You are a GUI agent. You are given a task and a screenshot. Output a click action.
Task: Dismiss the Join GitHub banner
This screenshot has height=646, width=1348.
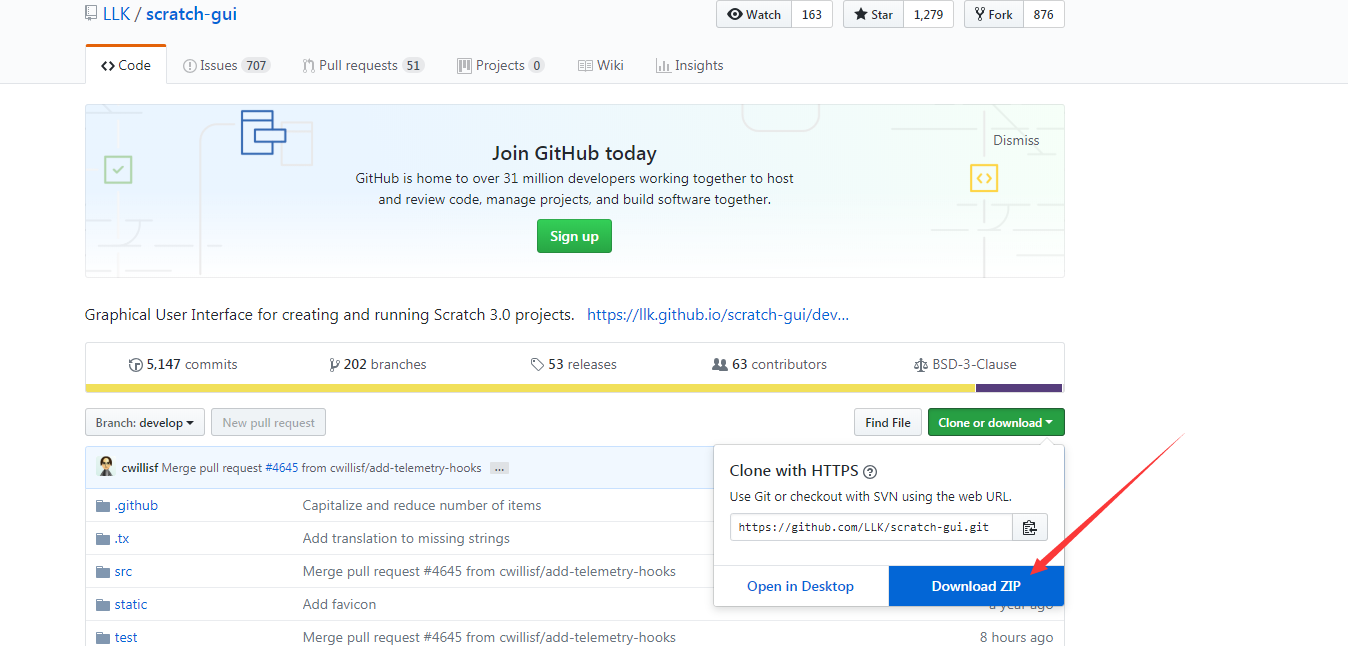[1016, 140]
